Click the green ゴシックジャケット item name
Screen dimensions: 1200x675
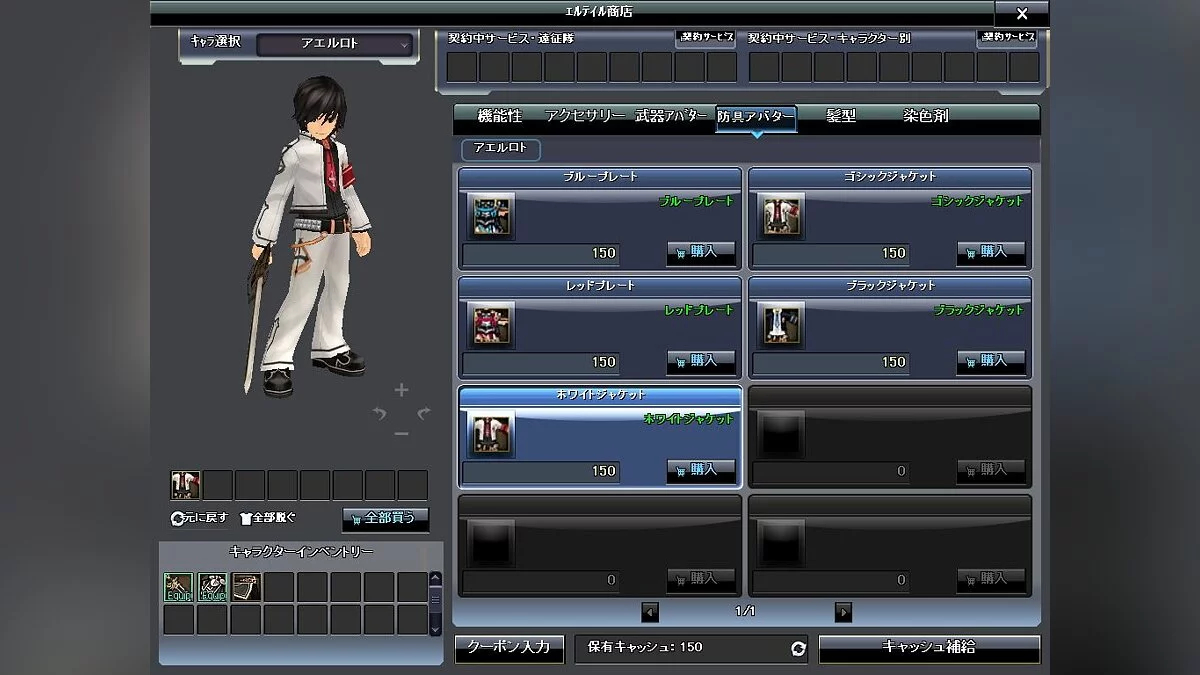(x=977, y=201)
